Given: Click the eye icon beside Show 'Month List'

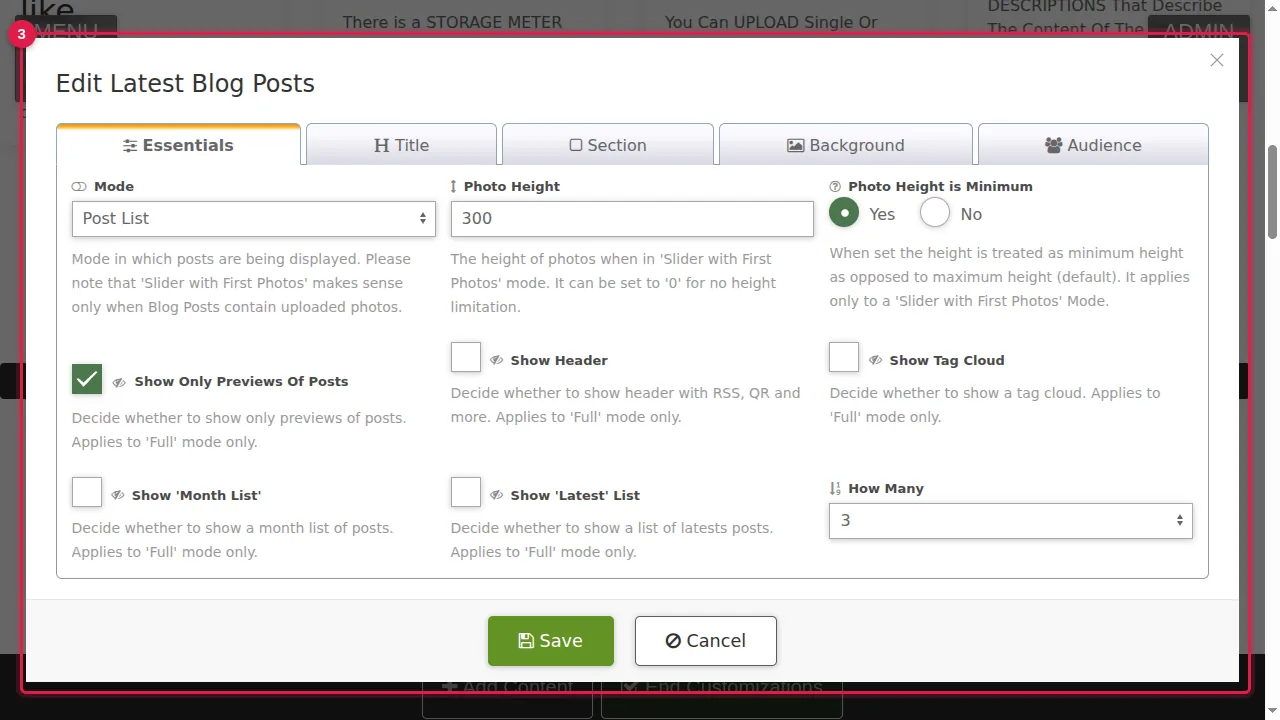Looking at the screenshot, I should point(118,495).
